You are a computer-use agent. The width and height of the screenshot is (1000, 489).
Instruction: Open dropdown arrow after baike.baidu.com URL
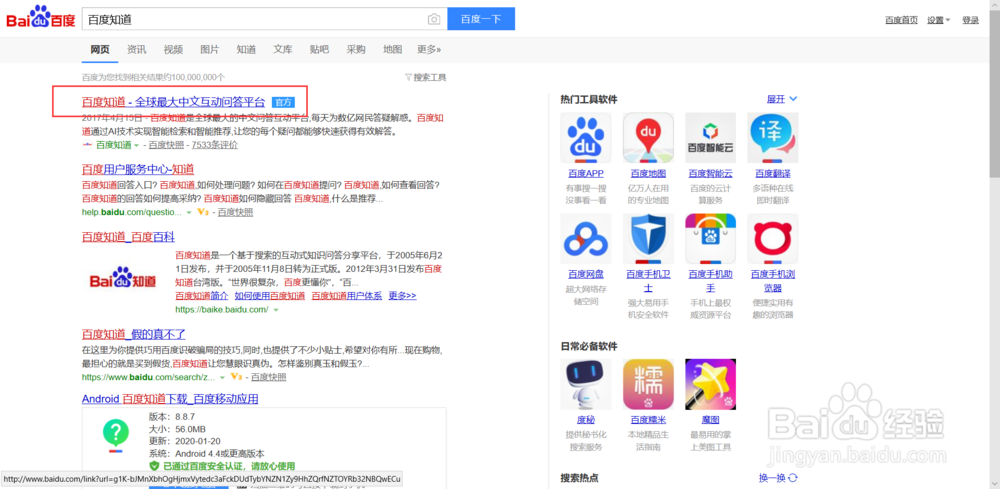[x=276, y=310]
